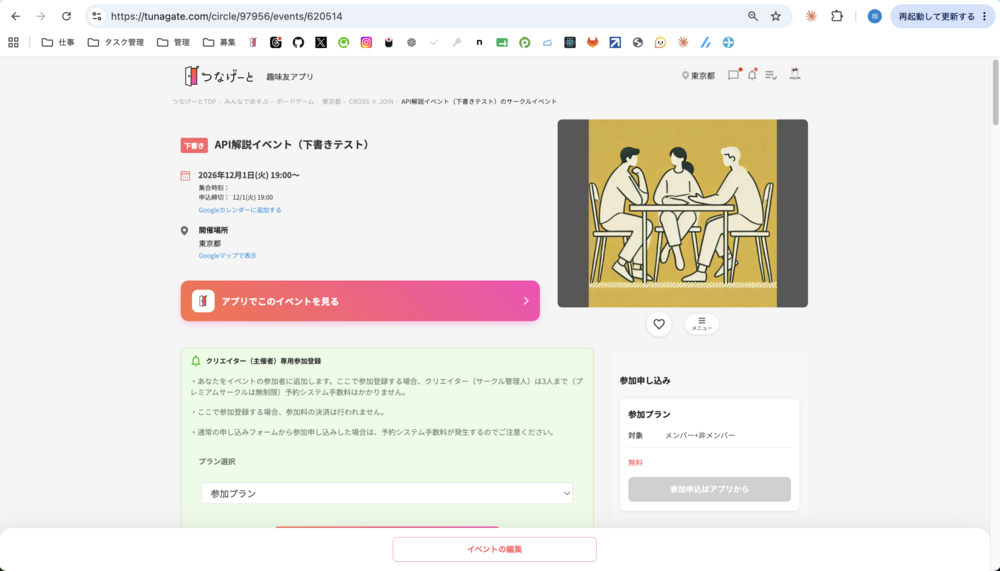Bookmark this page with star icon
This screenshot has height=571, width=1000.
pyautogui.click(x=776, y=16)
